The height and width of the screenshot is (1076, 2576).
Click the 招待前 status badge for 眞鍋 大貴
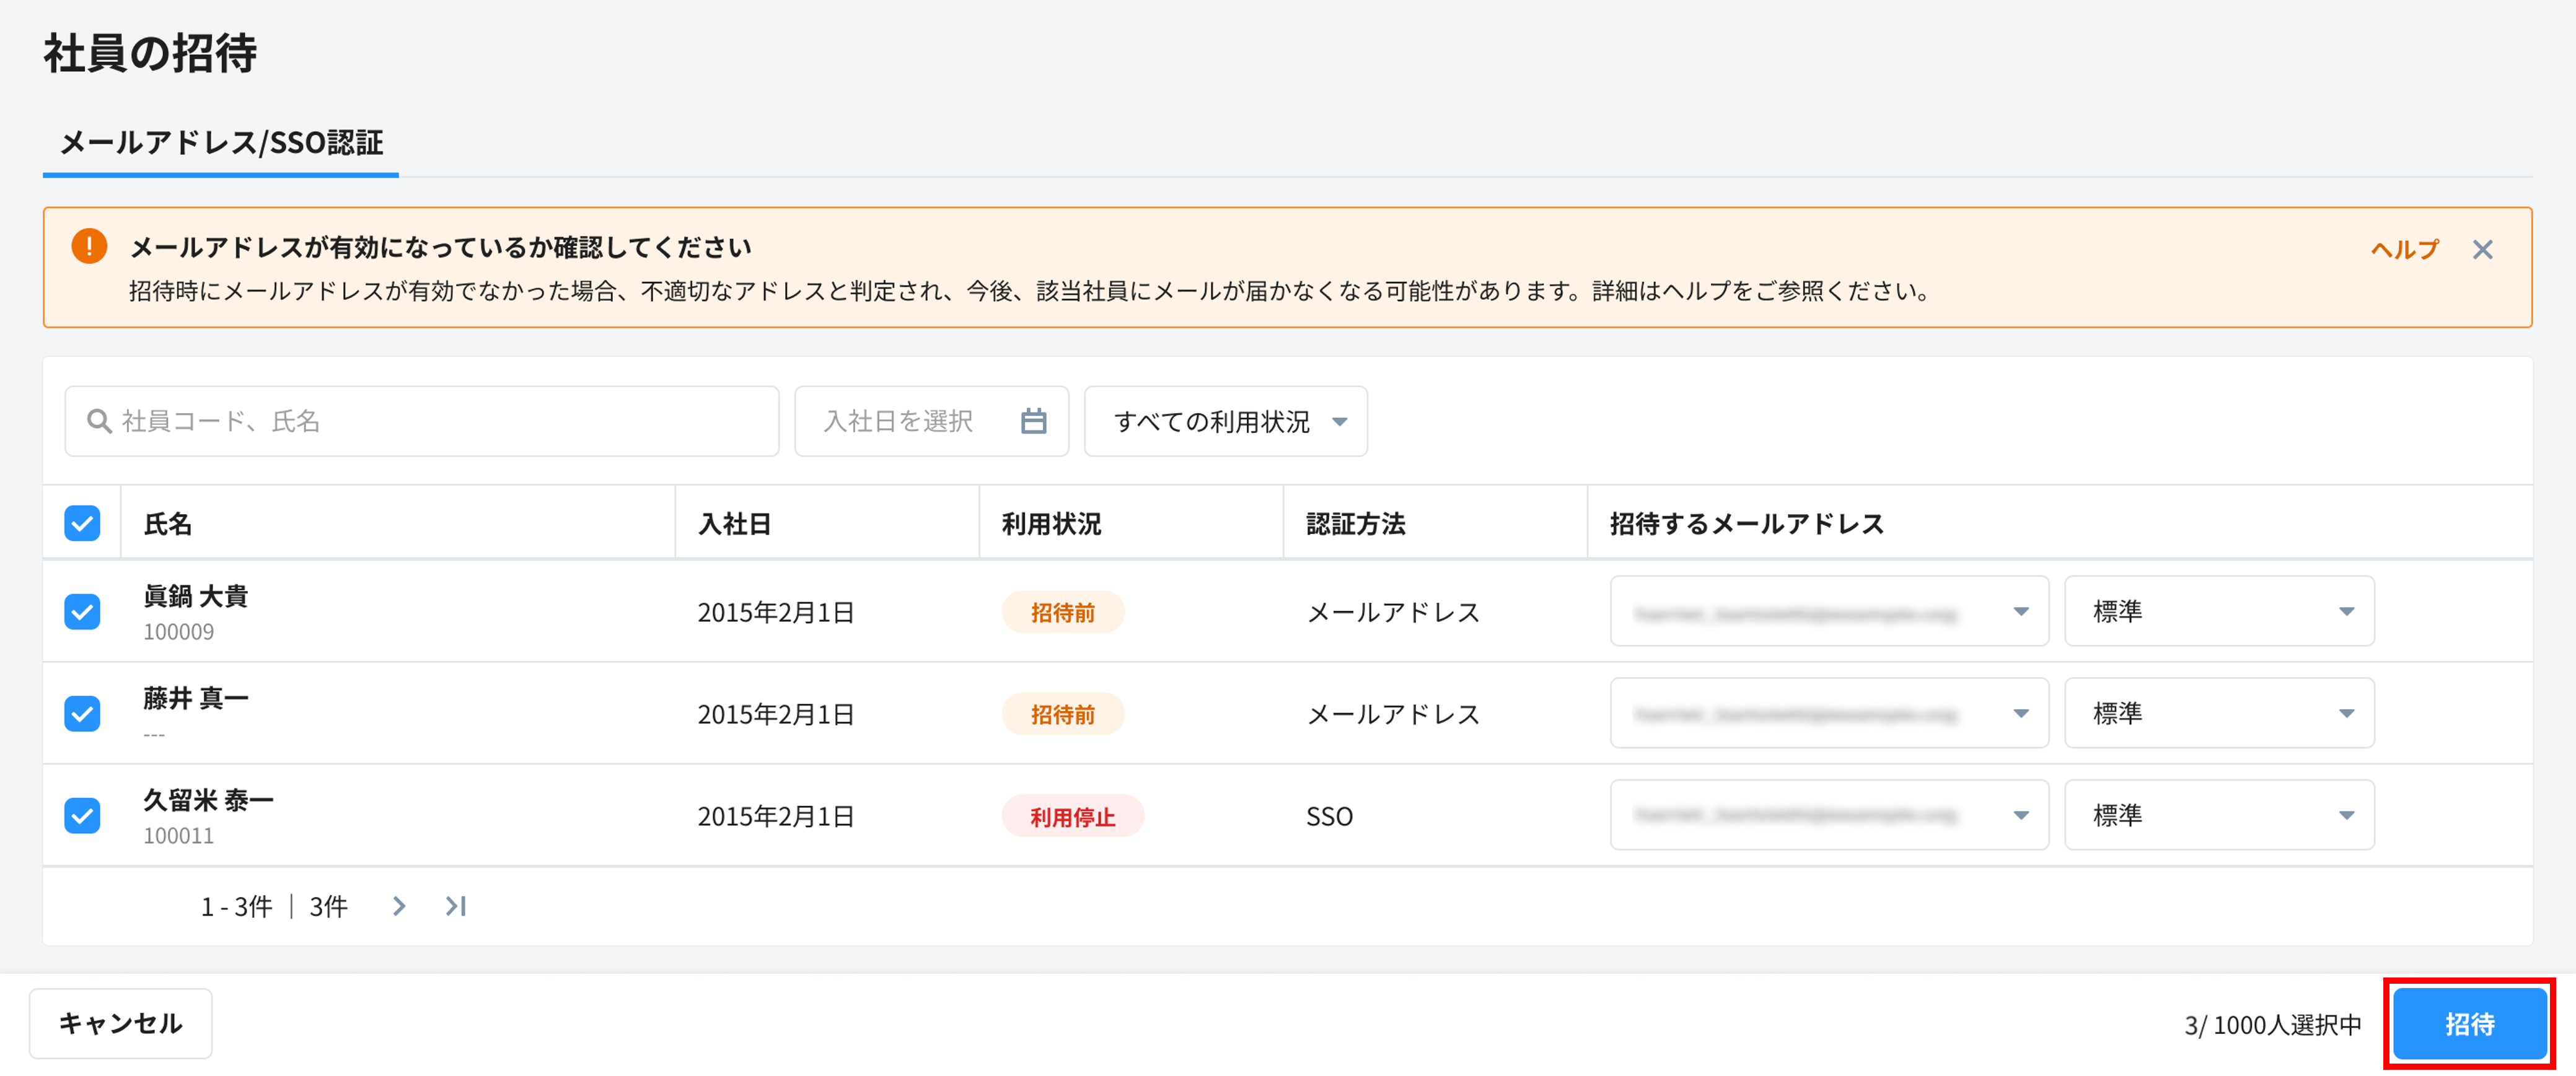pos(1063,612)
